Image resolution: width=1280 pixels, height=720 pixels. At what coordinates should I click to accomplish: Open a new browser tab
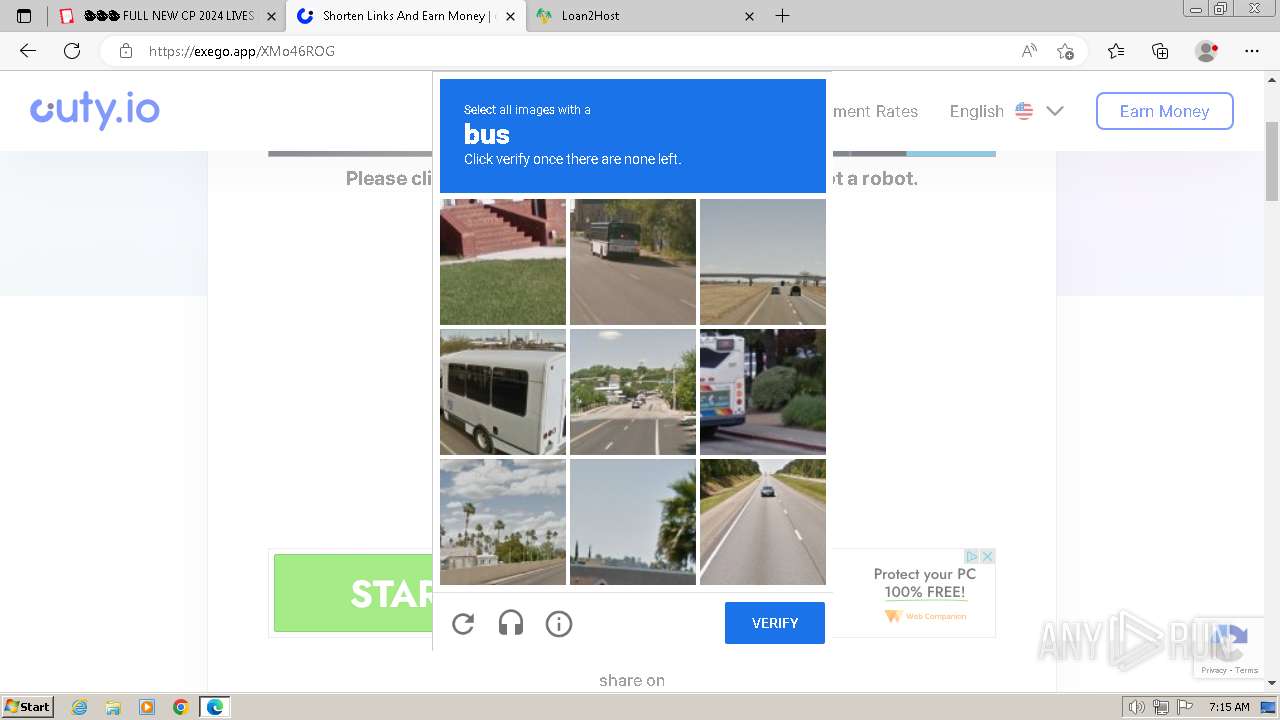point(782,16)
